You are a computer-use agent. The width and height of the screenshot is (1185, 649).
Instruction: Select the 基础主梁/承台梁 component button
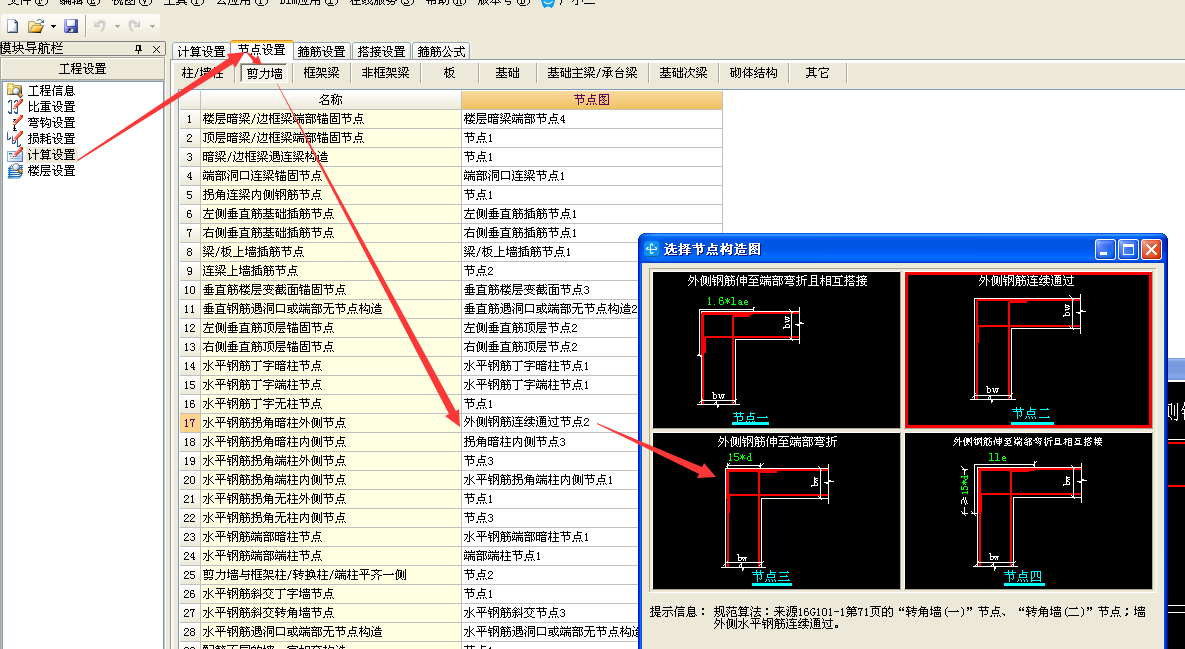592,73
